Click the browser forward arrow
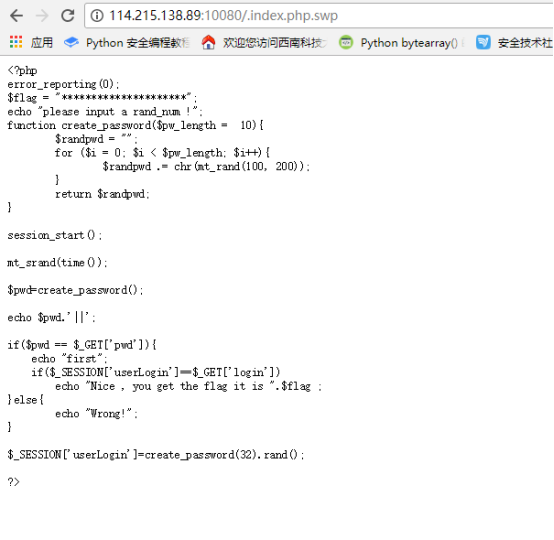 42,16
